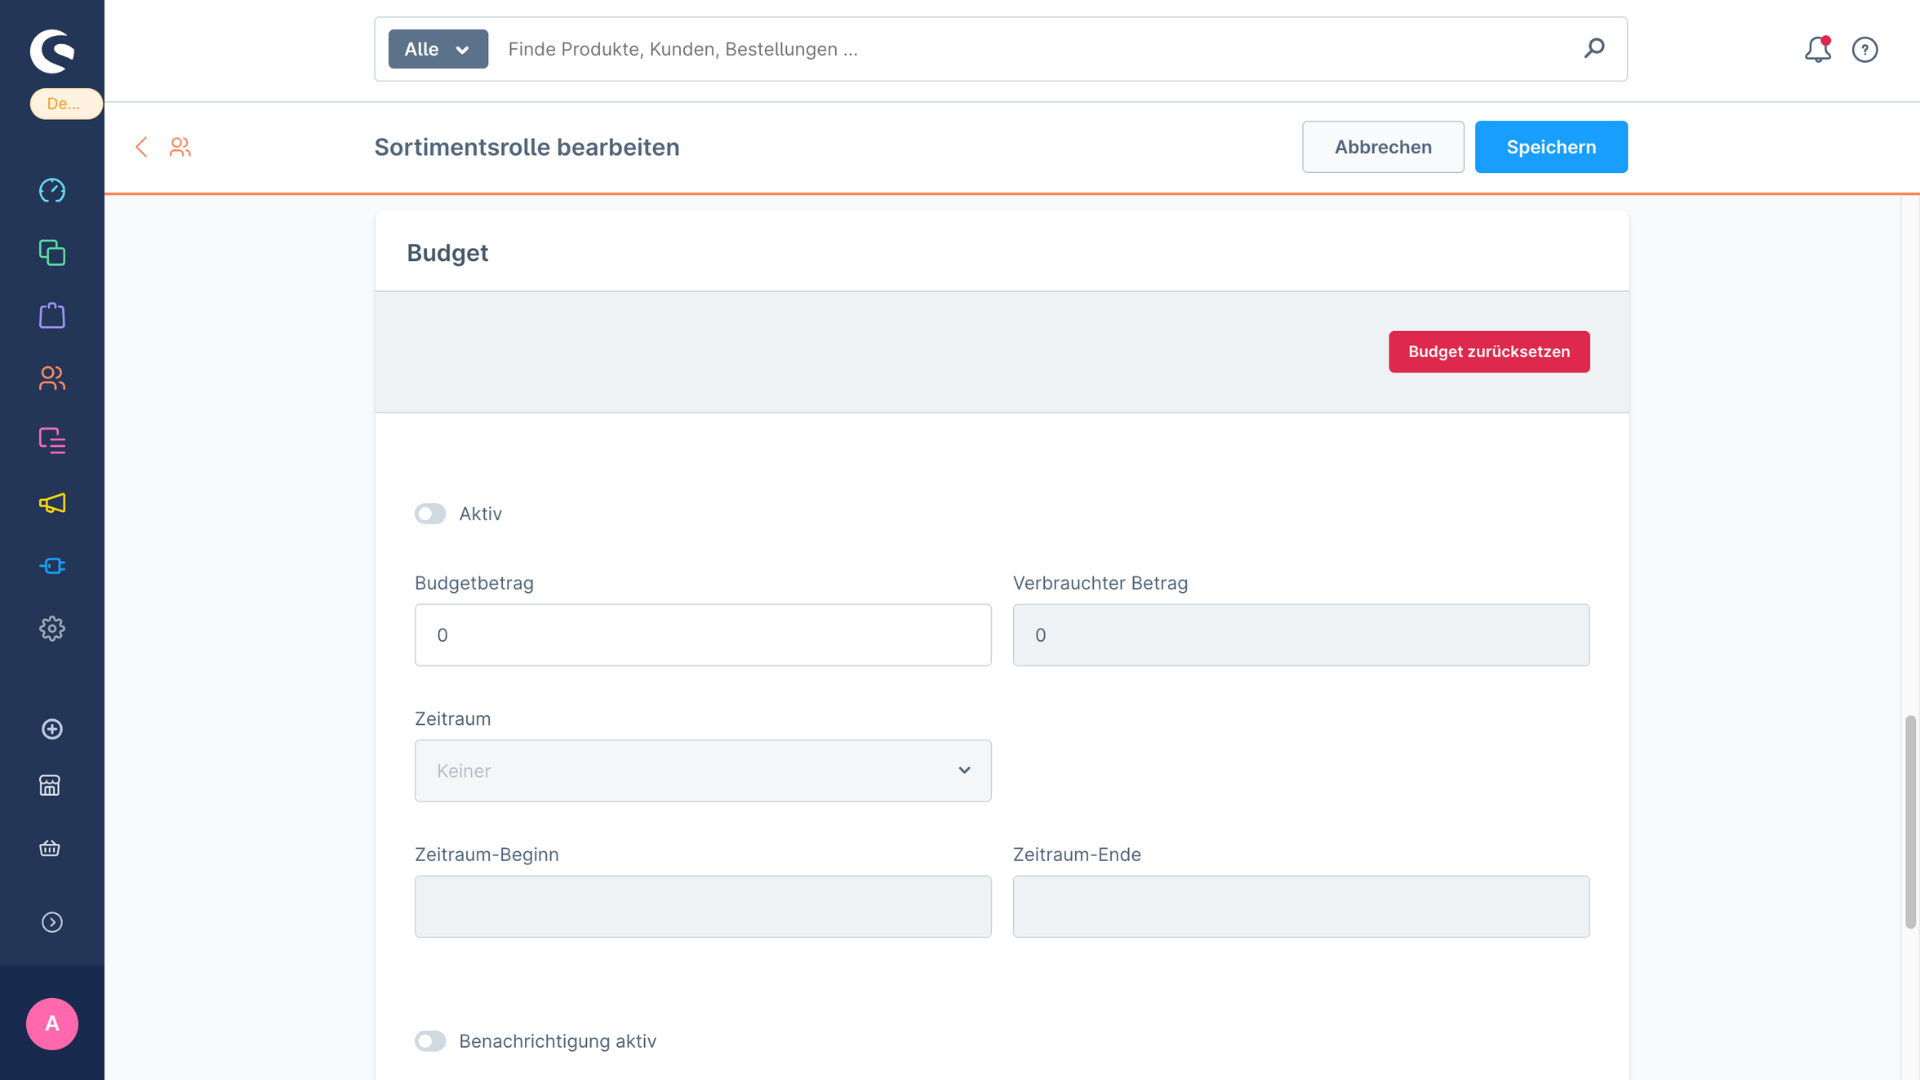Toggle the Aktiv budget switch

point(430,514)
